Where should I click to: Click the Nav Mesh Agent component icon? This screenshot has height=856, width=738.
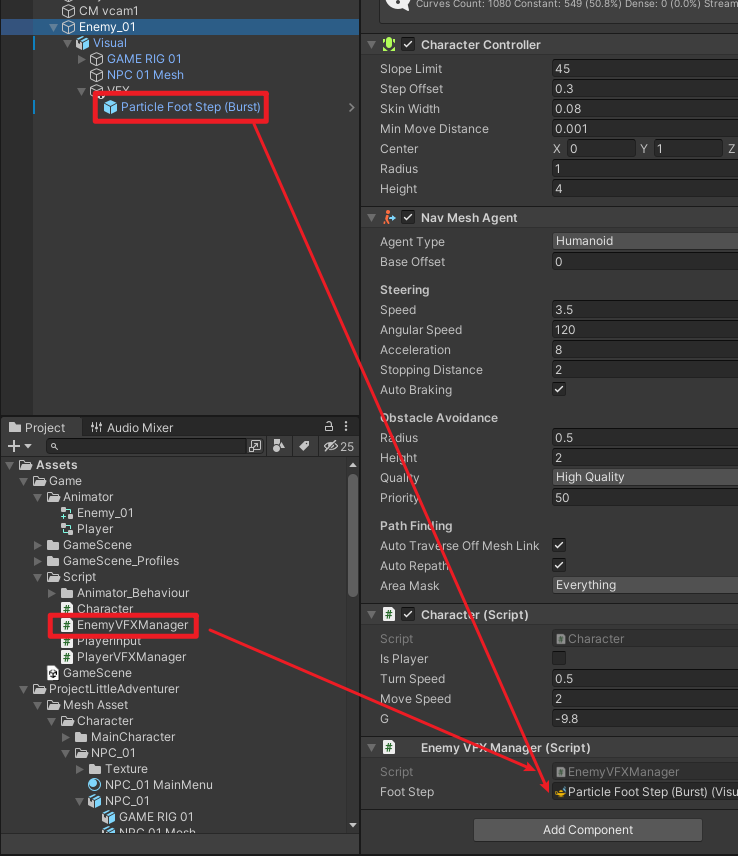point(389,218)
